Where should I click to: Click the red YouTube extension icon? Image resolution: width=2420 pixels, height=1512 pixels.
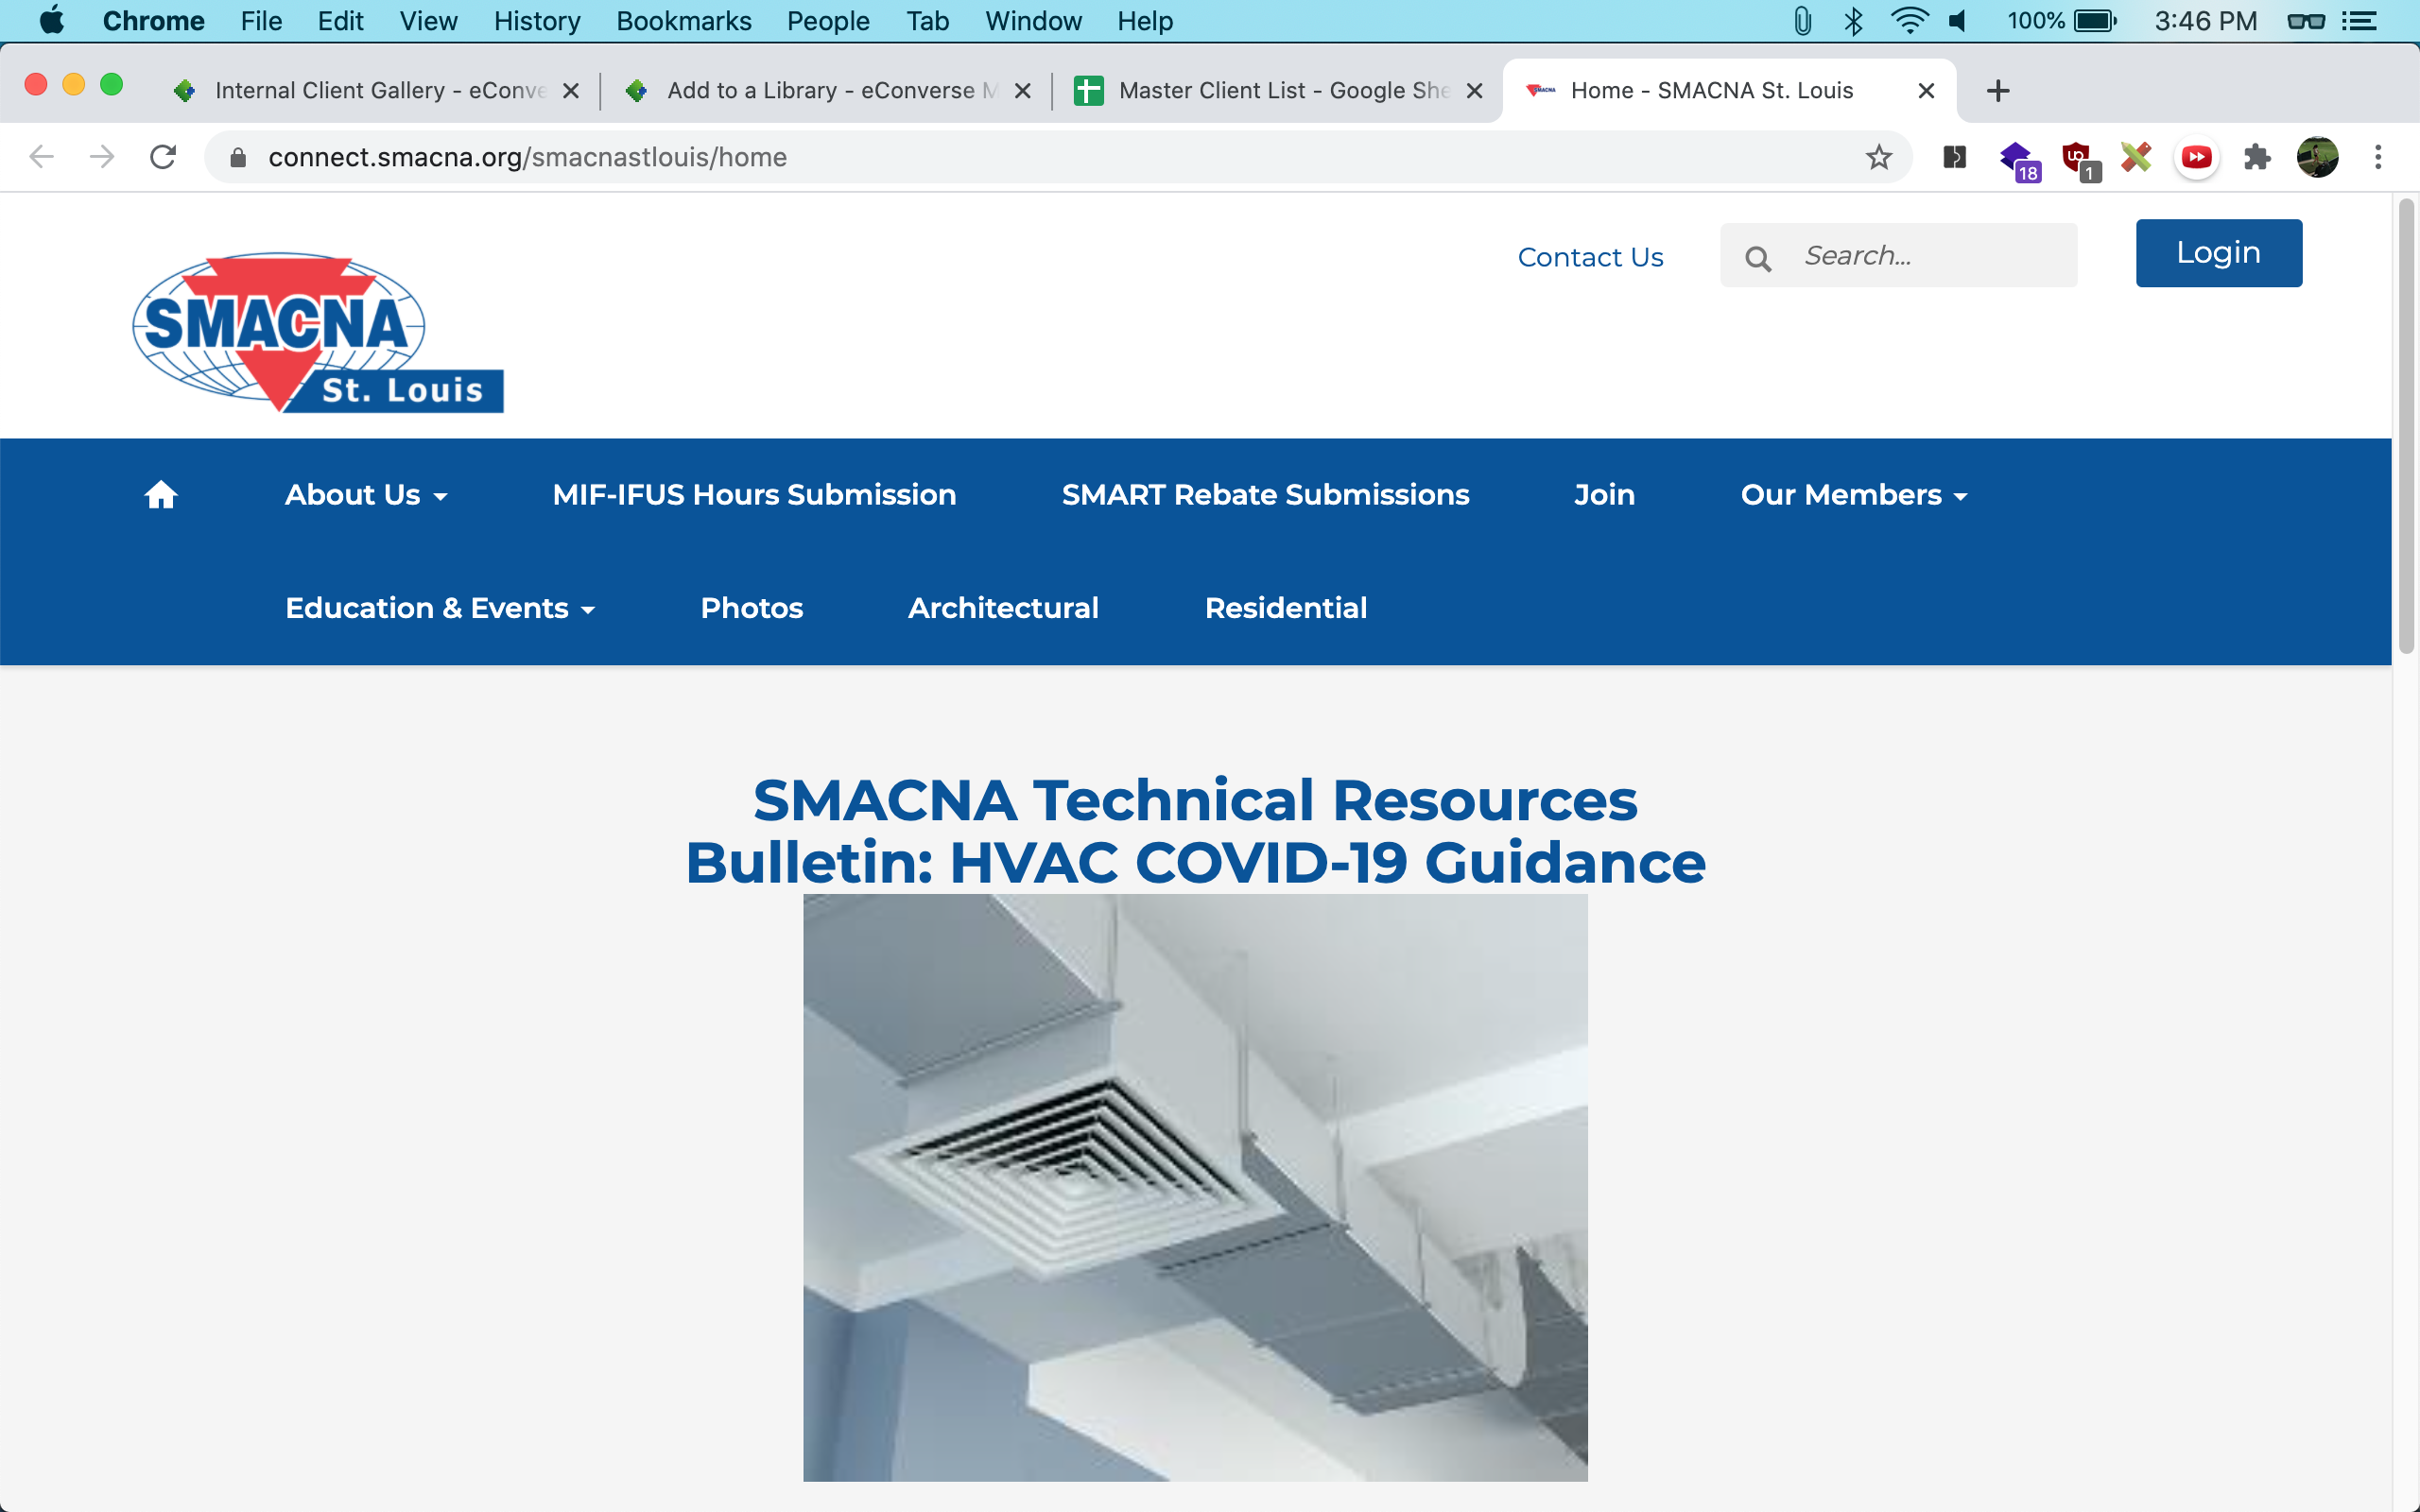[2196, 157]
